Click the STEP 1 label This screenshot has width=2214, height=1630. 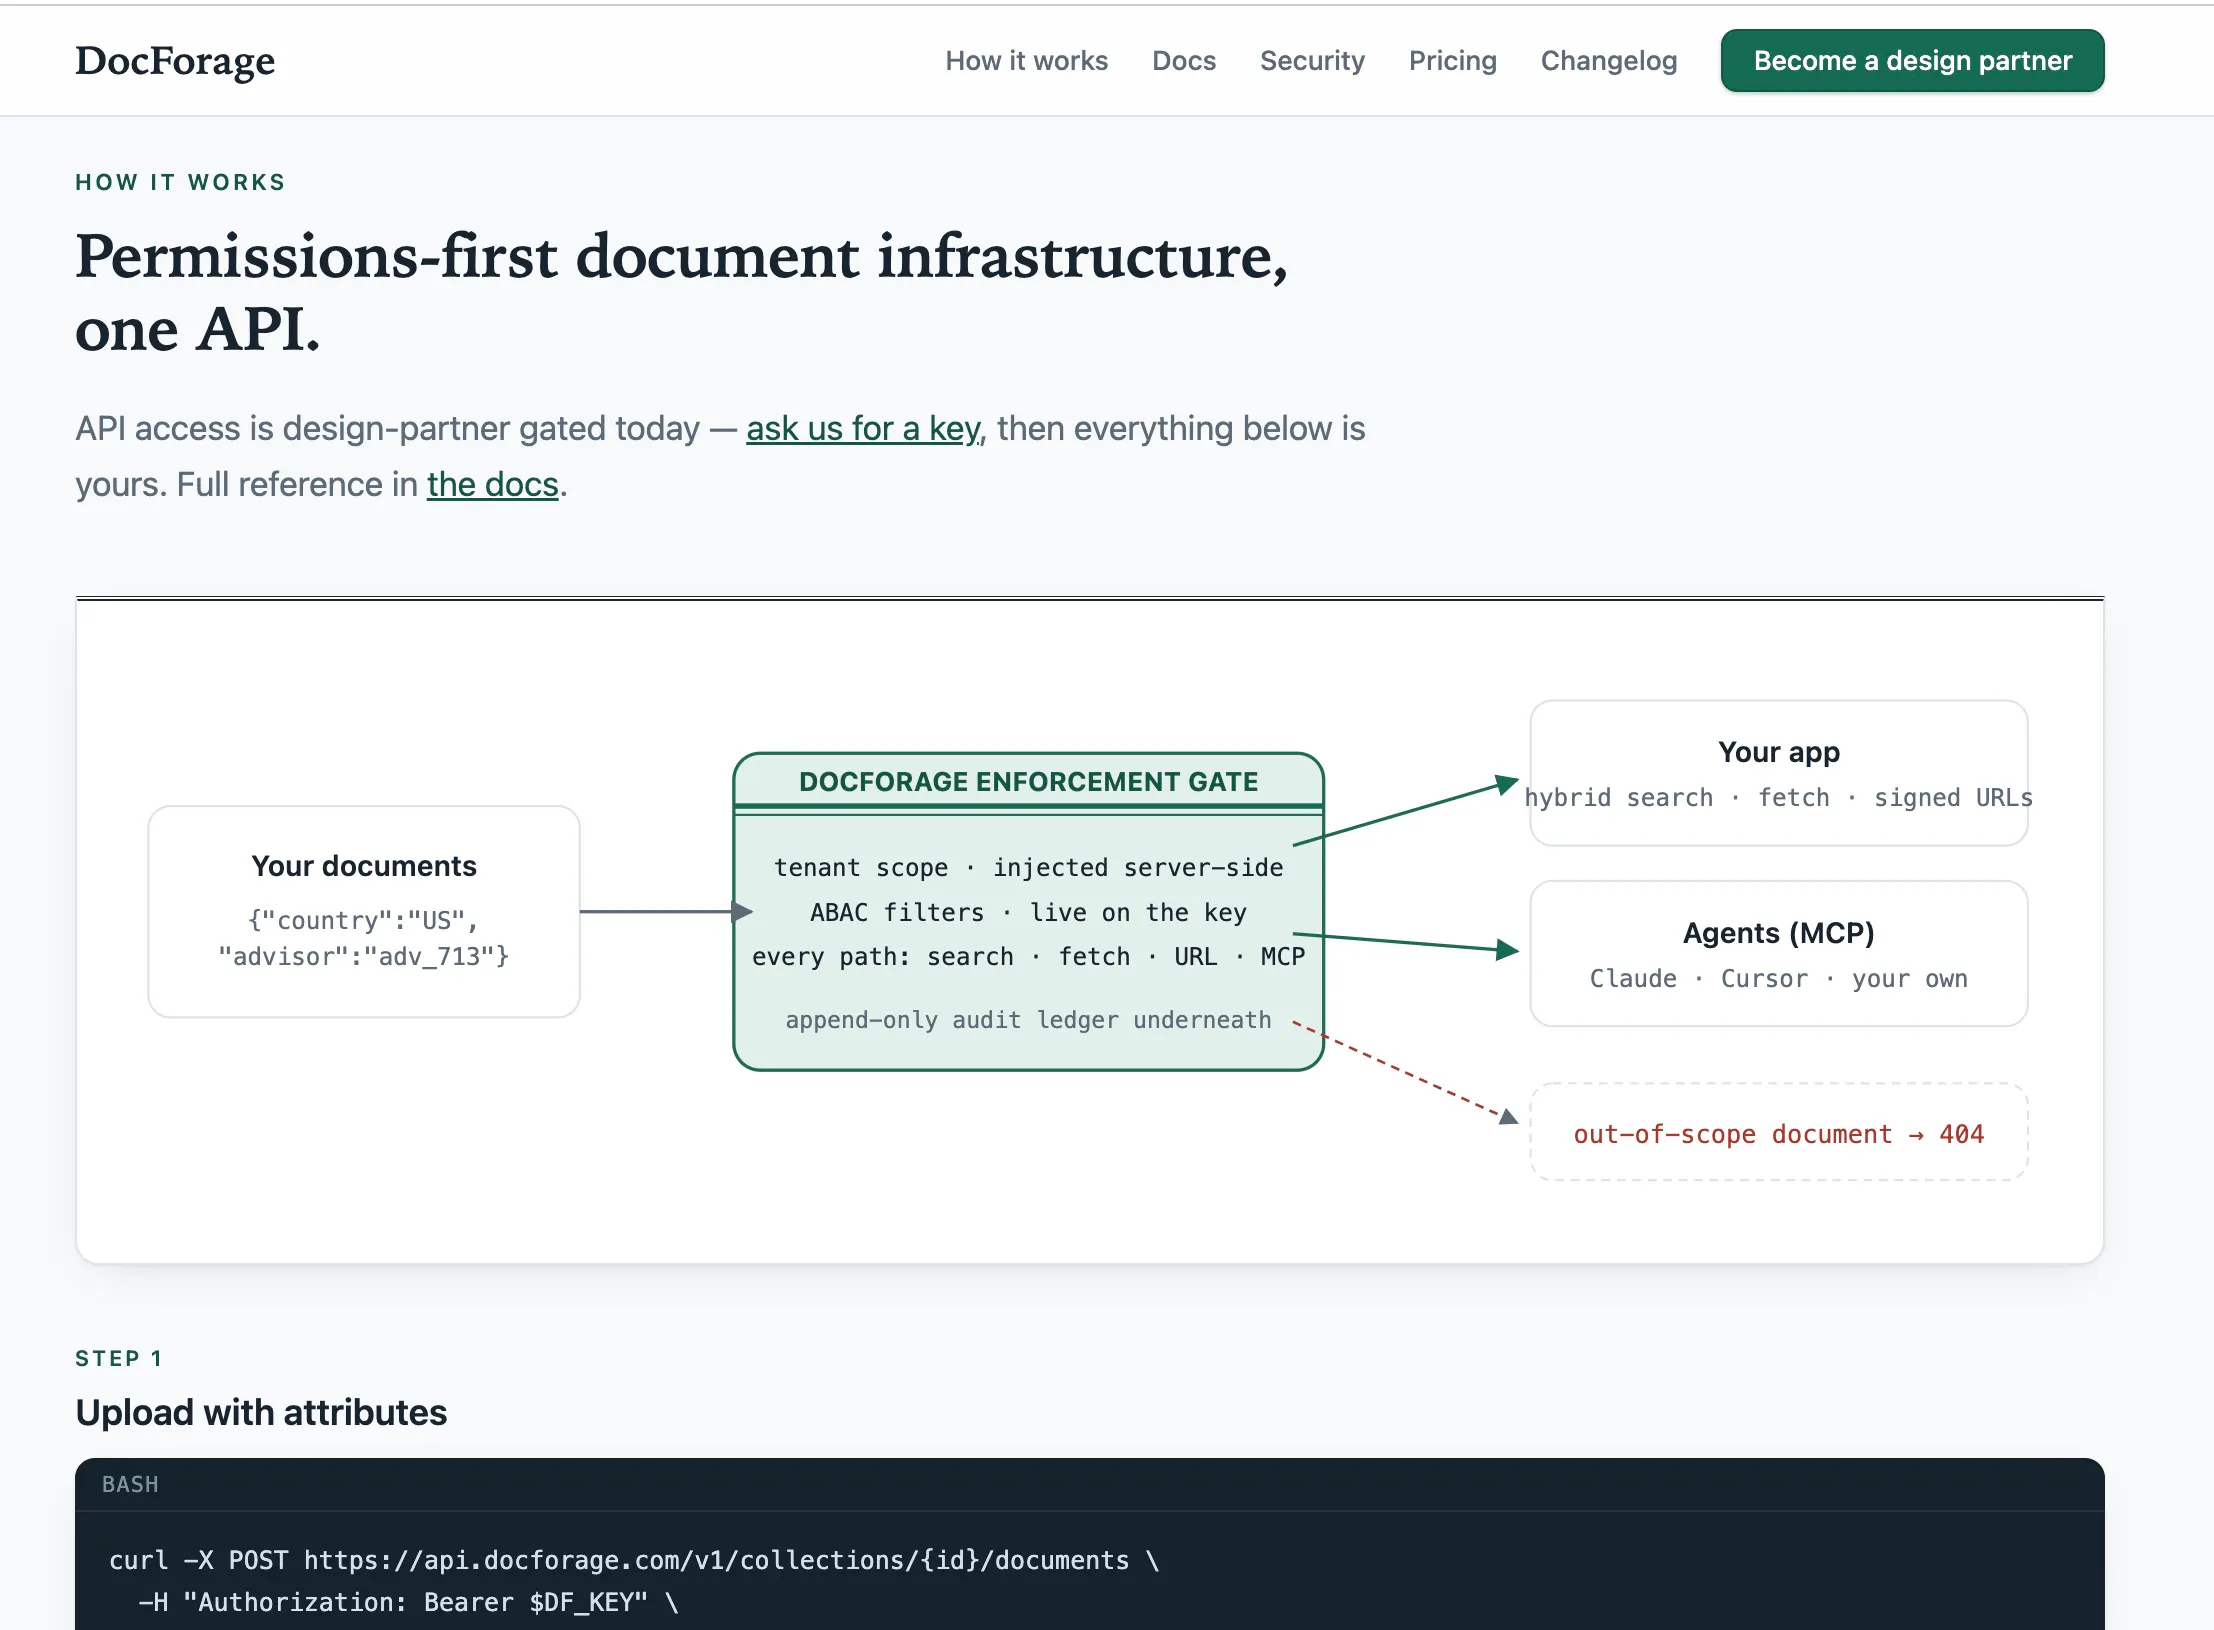[x=118, y=1358]
